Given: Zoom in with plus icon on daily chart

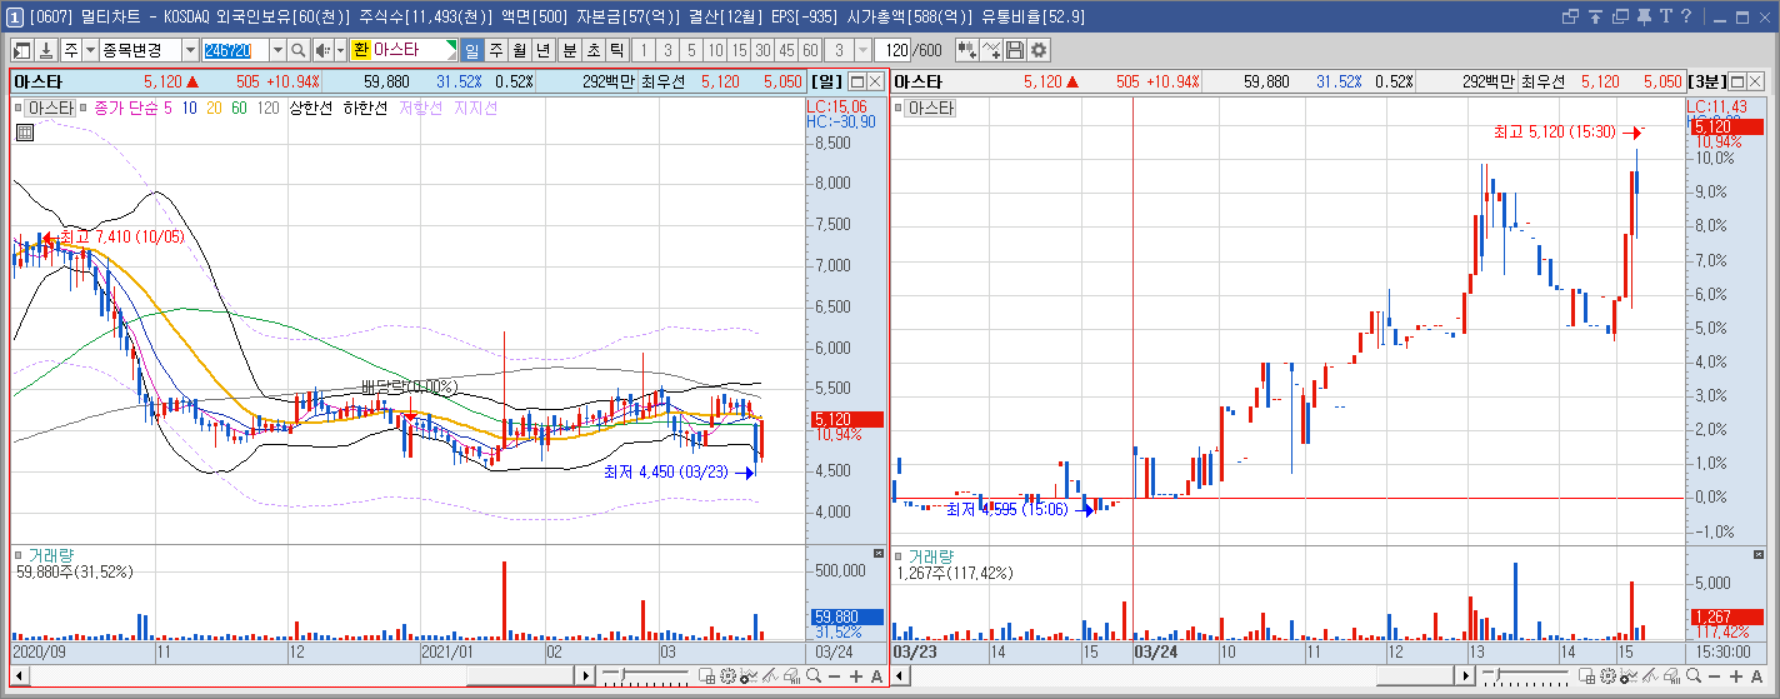Looking at the screenshot, I should pos(856,677).
